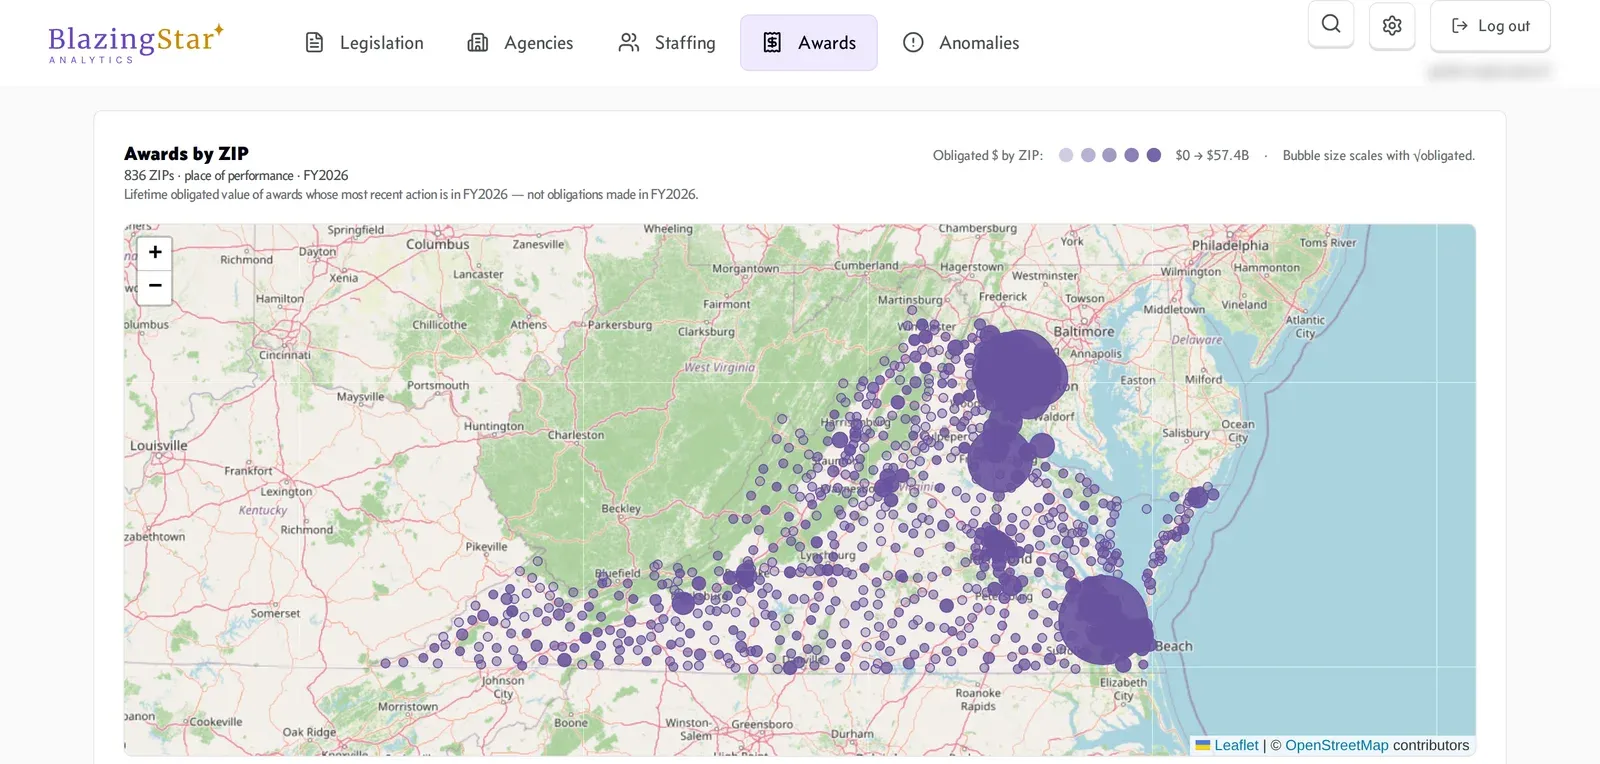Click the darkest purple legend dot
Image resolution: width=1600 pixels, height=764 pixels.
(1154, 155)
